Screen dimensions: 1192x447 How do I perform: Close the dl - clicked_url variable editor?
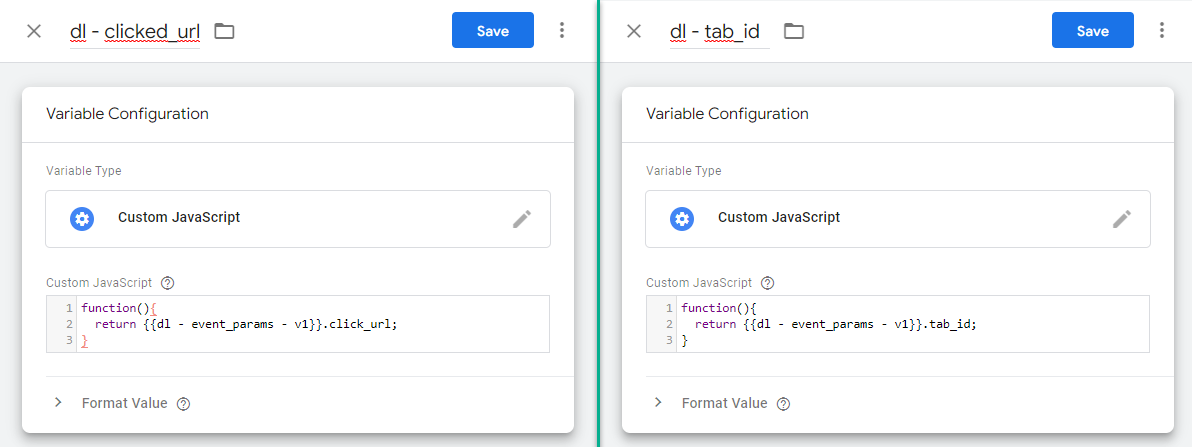coord(34,31)
